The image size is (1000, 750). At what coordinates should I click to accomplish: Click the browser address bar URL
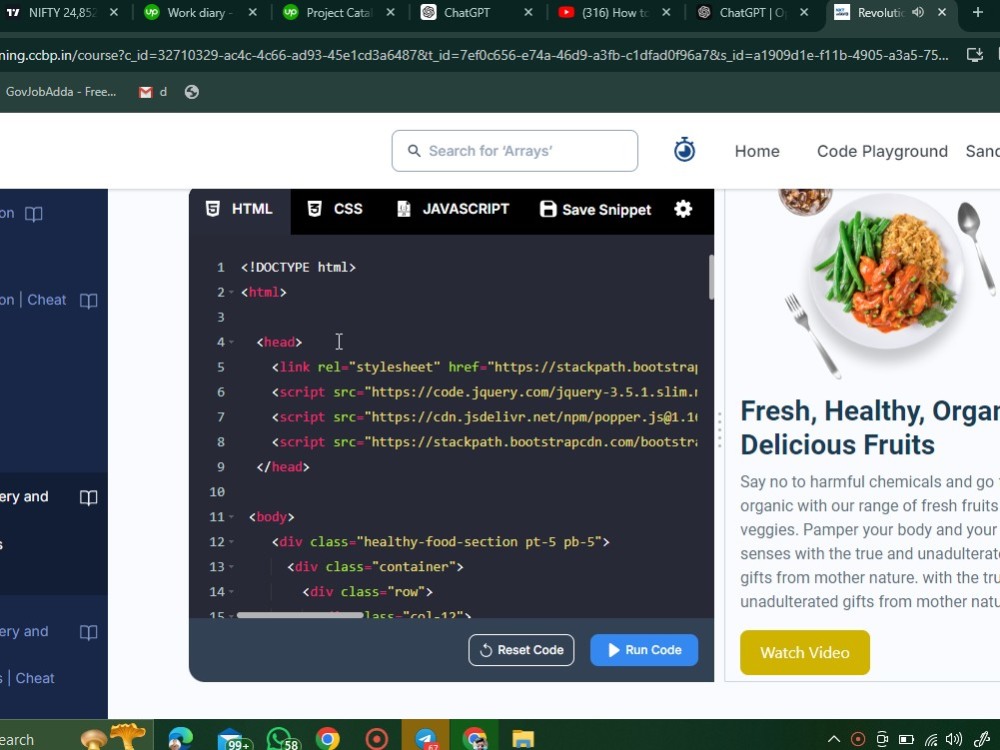(475, 55)
